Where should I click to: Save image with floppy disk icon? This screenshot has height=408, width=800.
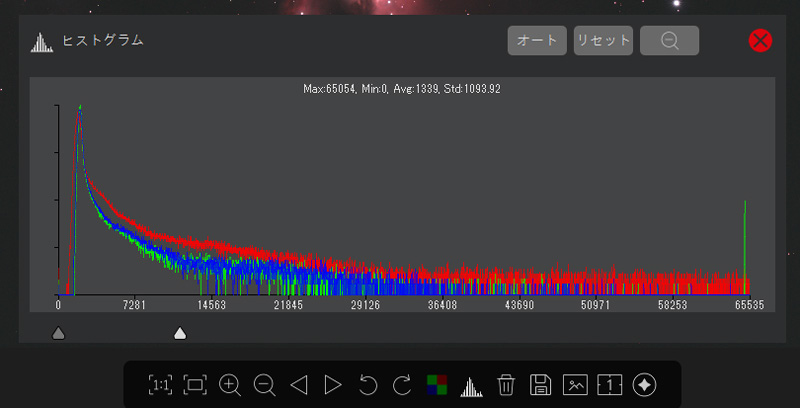(x=540, y=385)
